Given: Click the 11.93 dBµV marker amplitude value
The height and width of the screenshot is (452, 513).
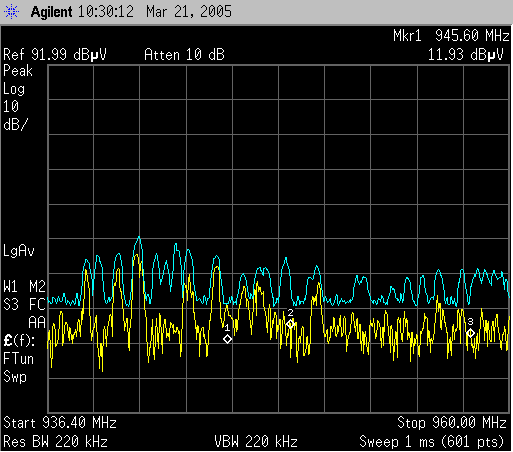Looking at the screenshot, I should [x=465, y=55].
